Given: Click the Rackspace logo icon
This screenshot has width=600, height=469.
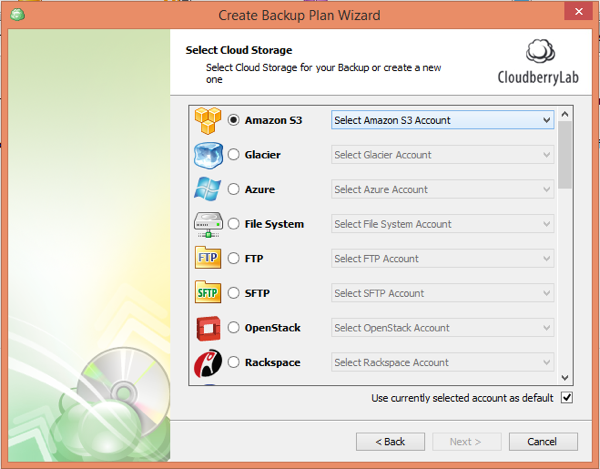Looking at the screenshot, I should [208, 363].
